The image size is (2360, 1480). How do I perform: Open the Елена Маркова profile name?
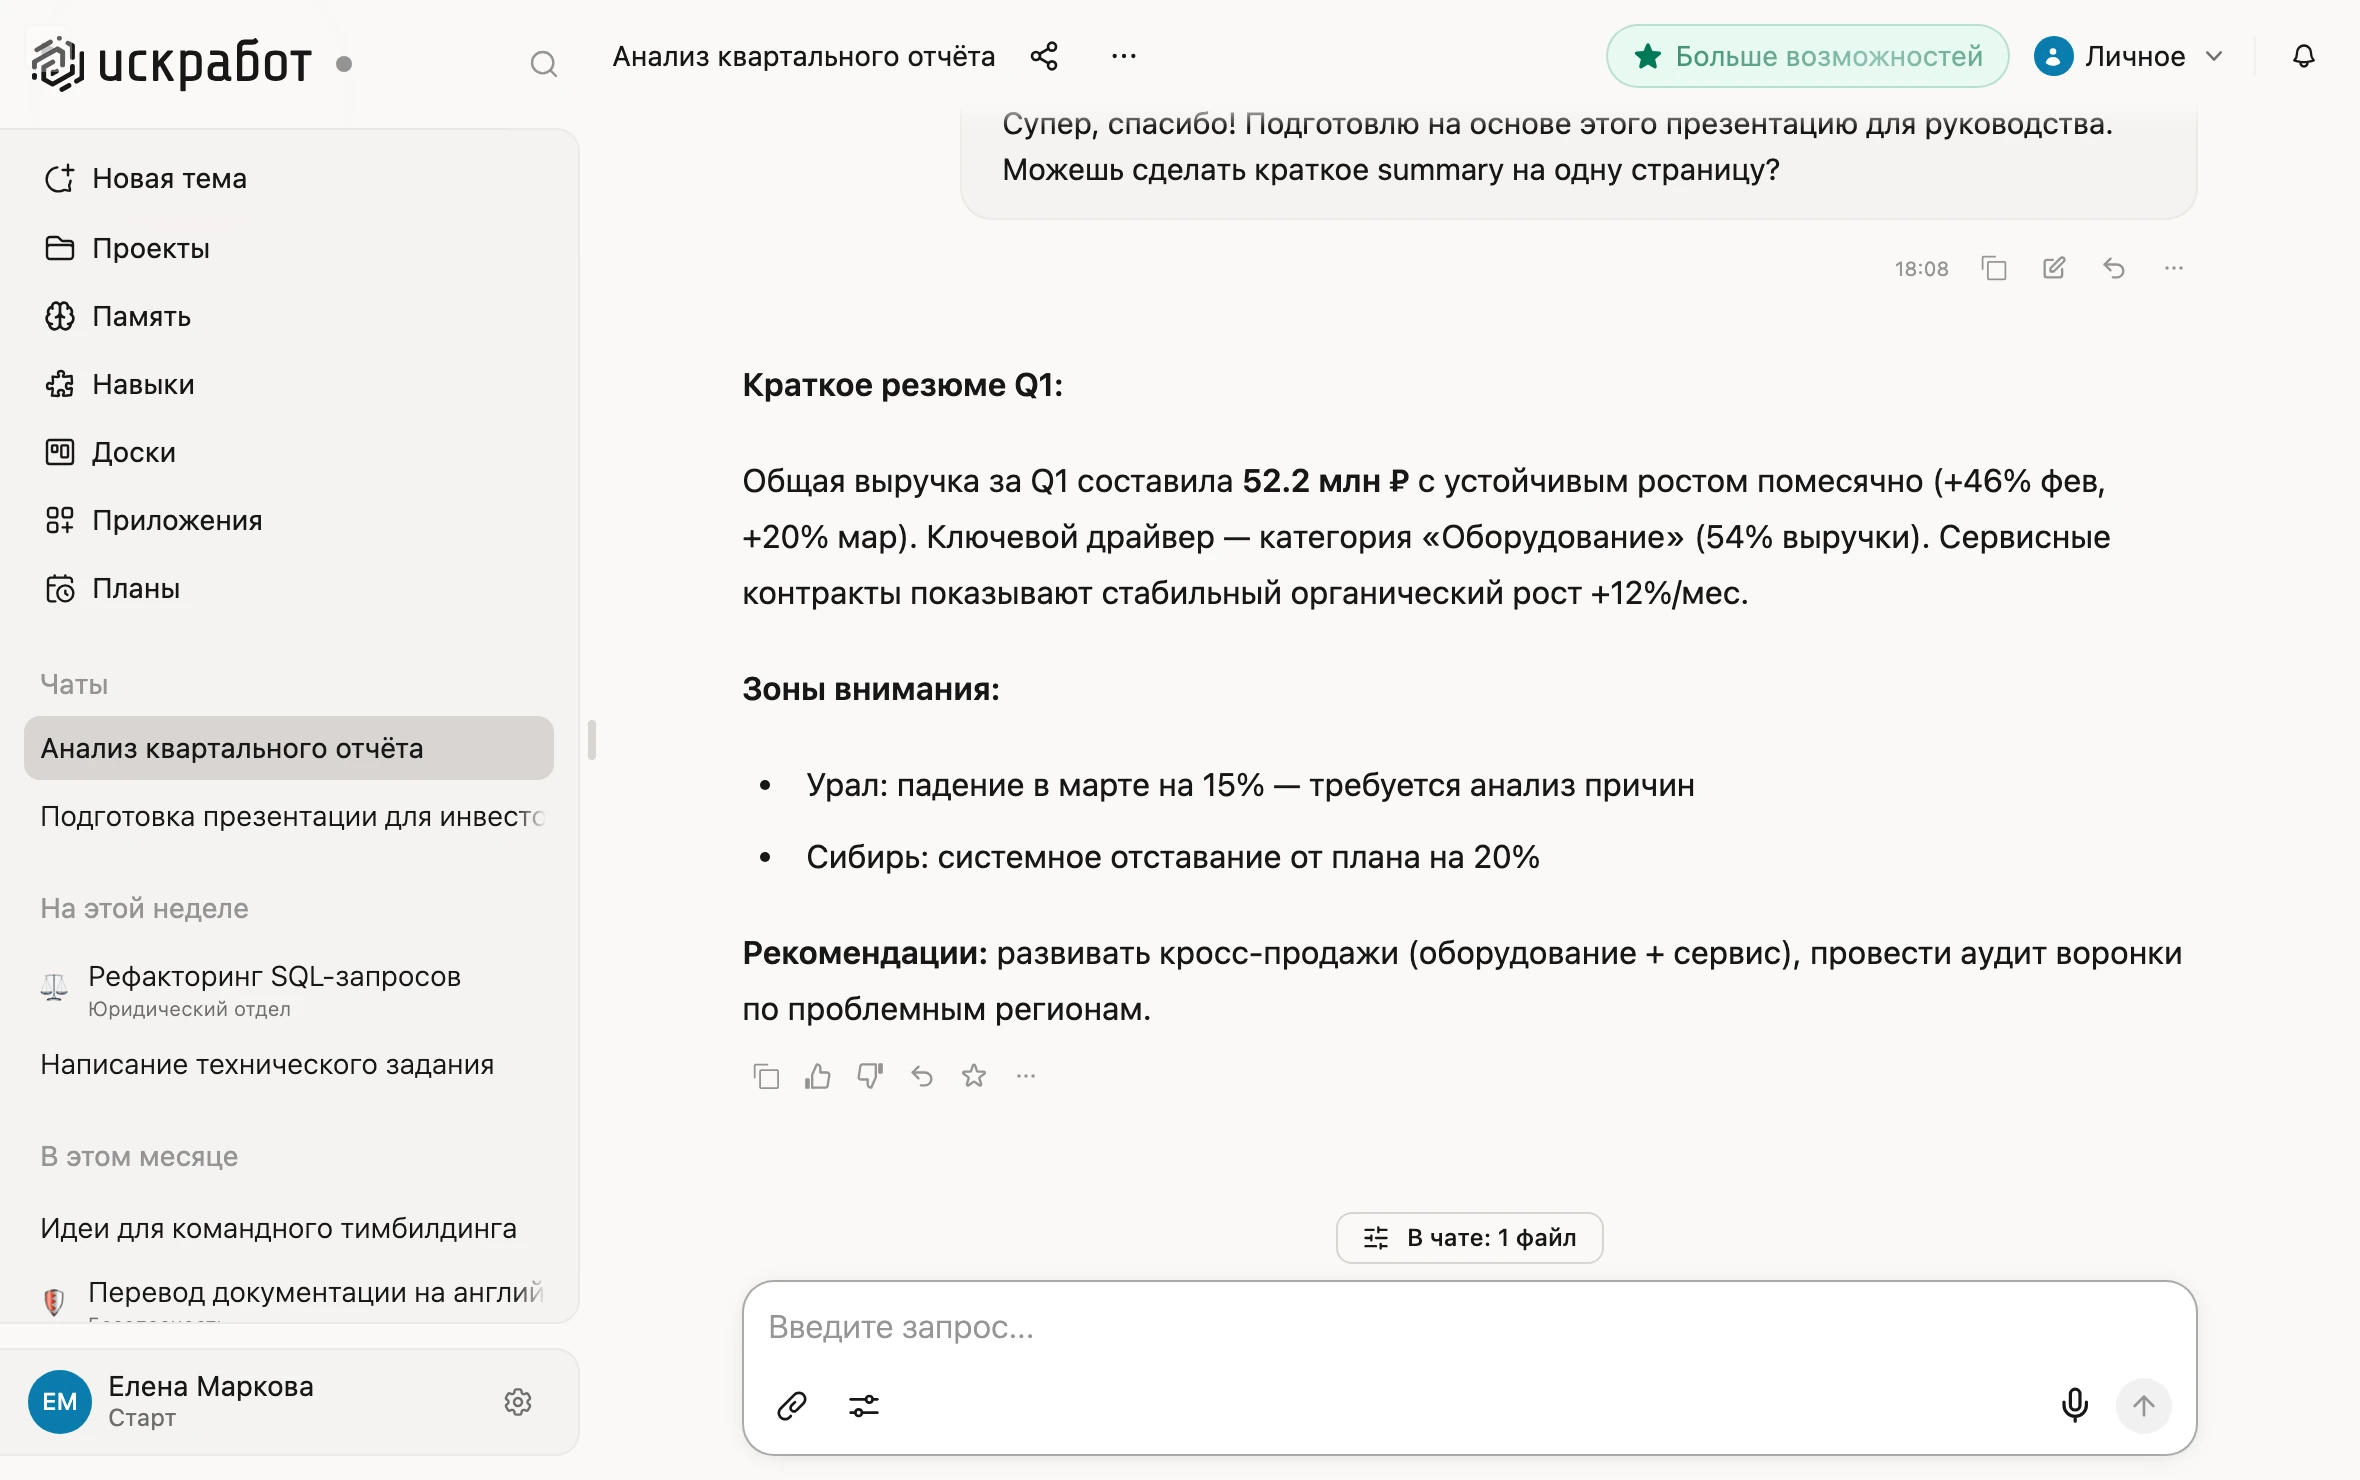pyautogui.click(x=211, y=1386)
